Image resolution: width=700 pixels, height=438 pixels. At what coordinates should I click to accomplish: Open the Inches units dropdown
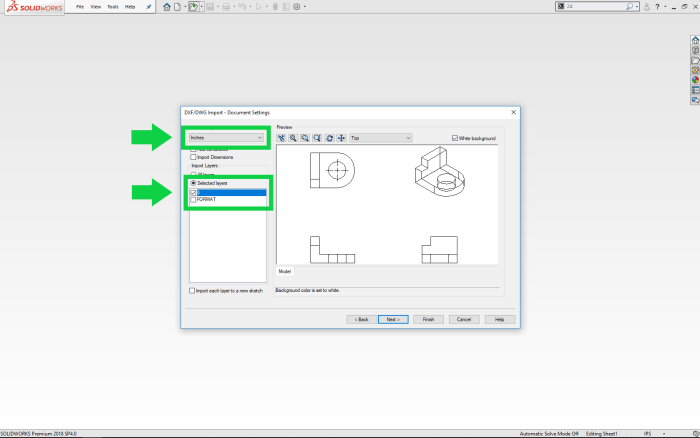[226, 138]
